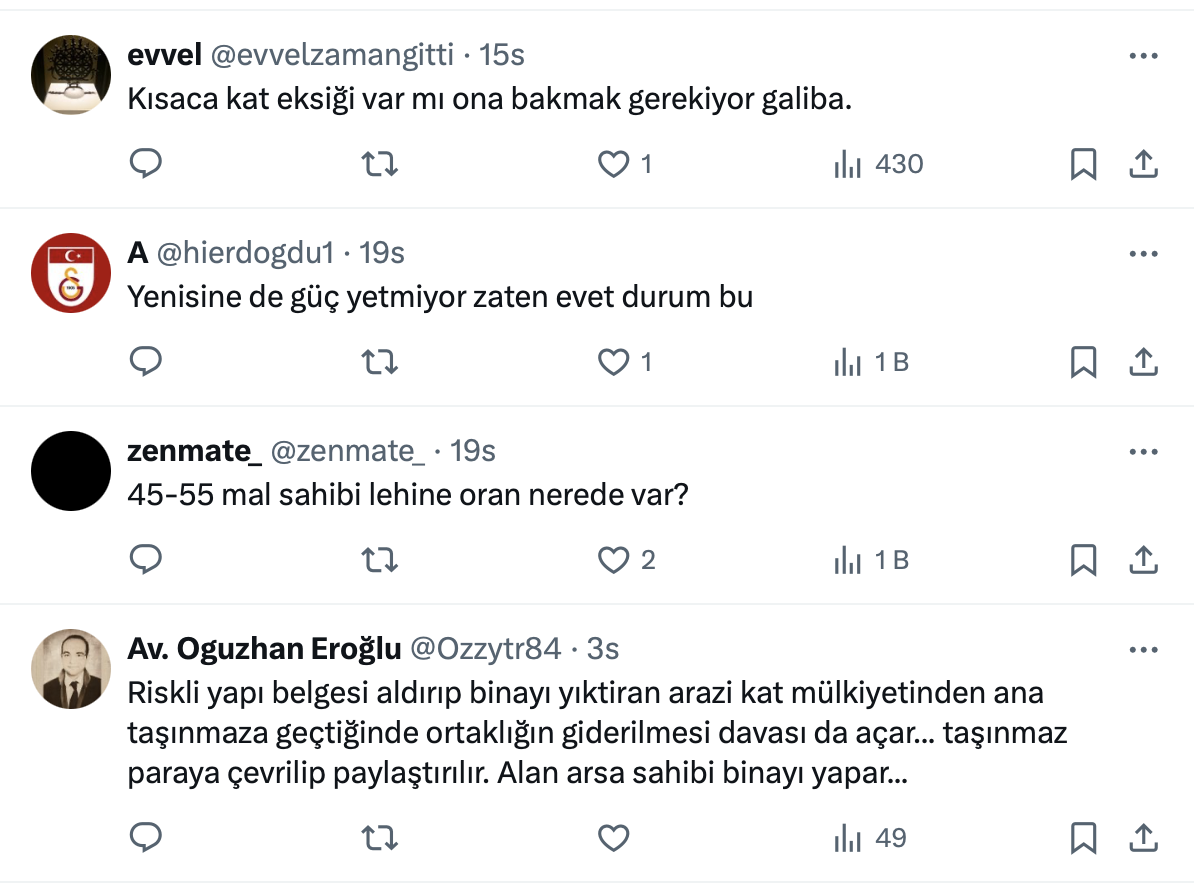Bookmark the Riskli yapı belgesi tweet
This screenshot has height=888, width=1194.
tap(1083, 837)
